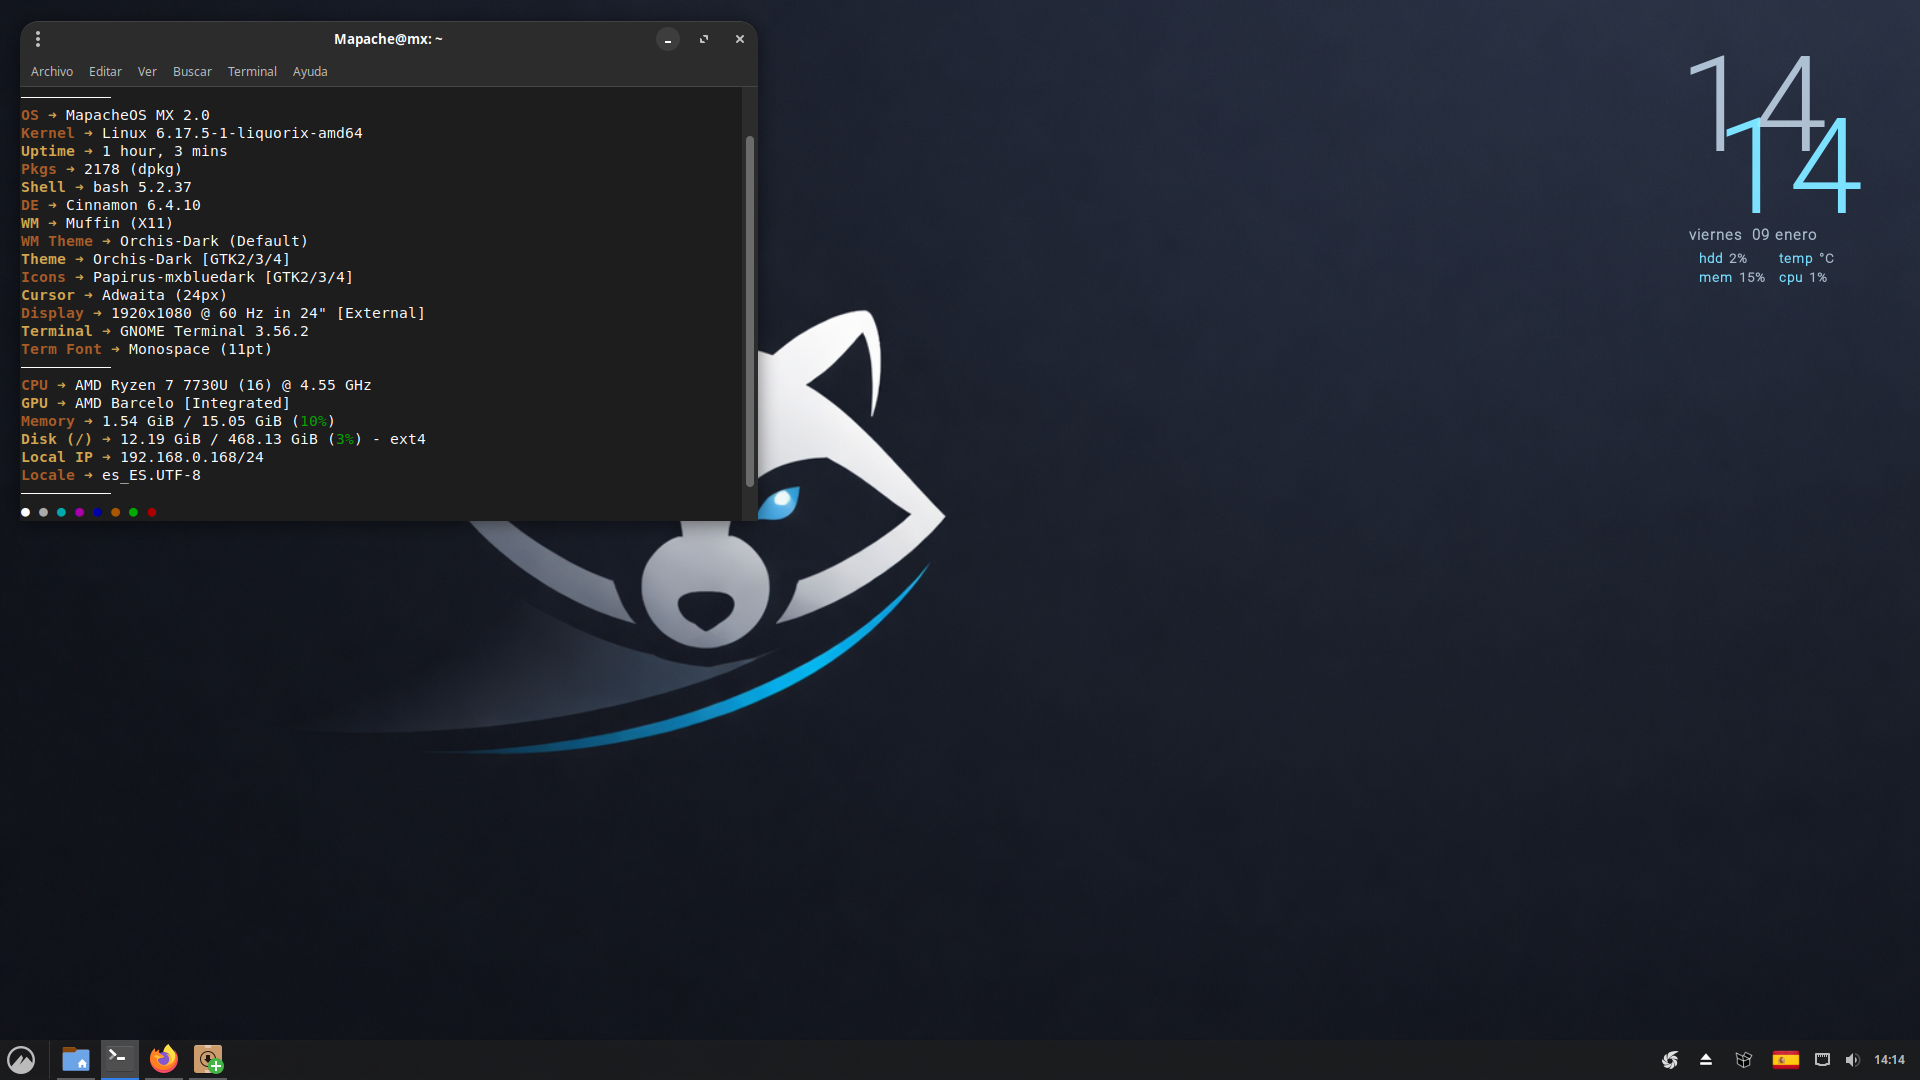Open the removable drives eject applet
Viewport: 1920px width, 1080px height.
(x=1706, y=1060)
